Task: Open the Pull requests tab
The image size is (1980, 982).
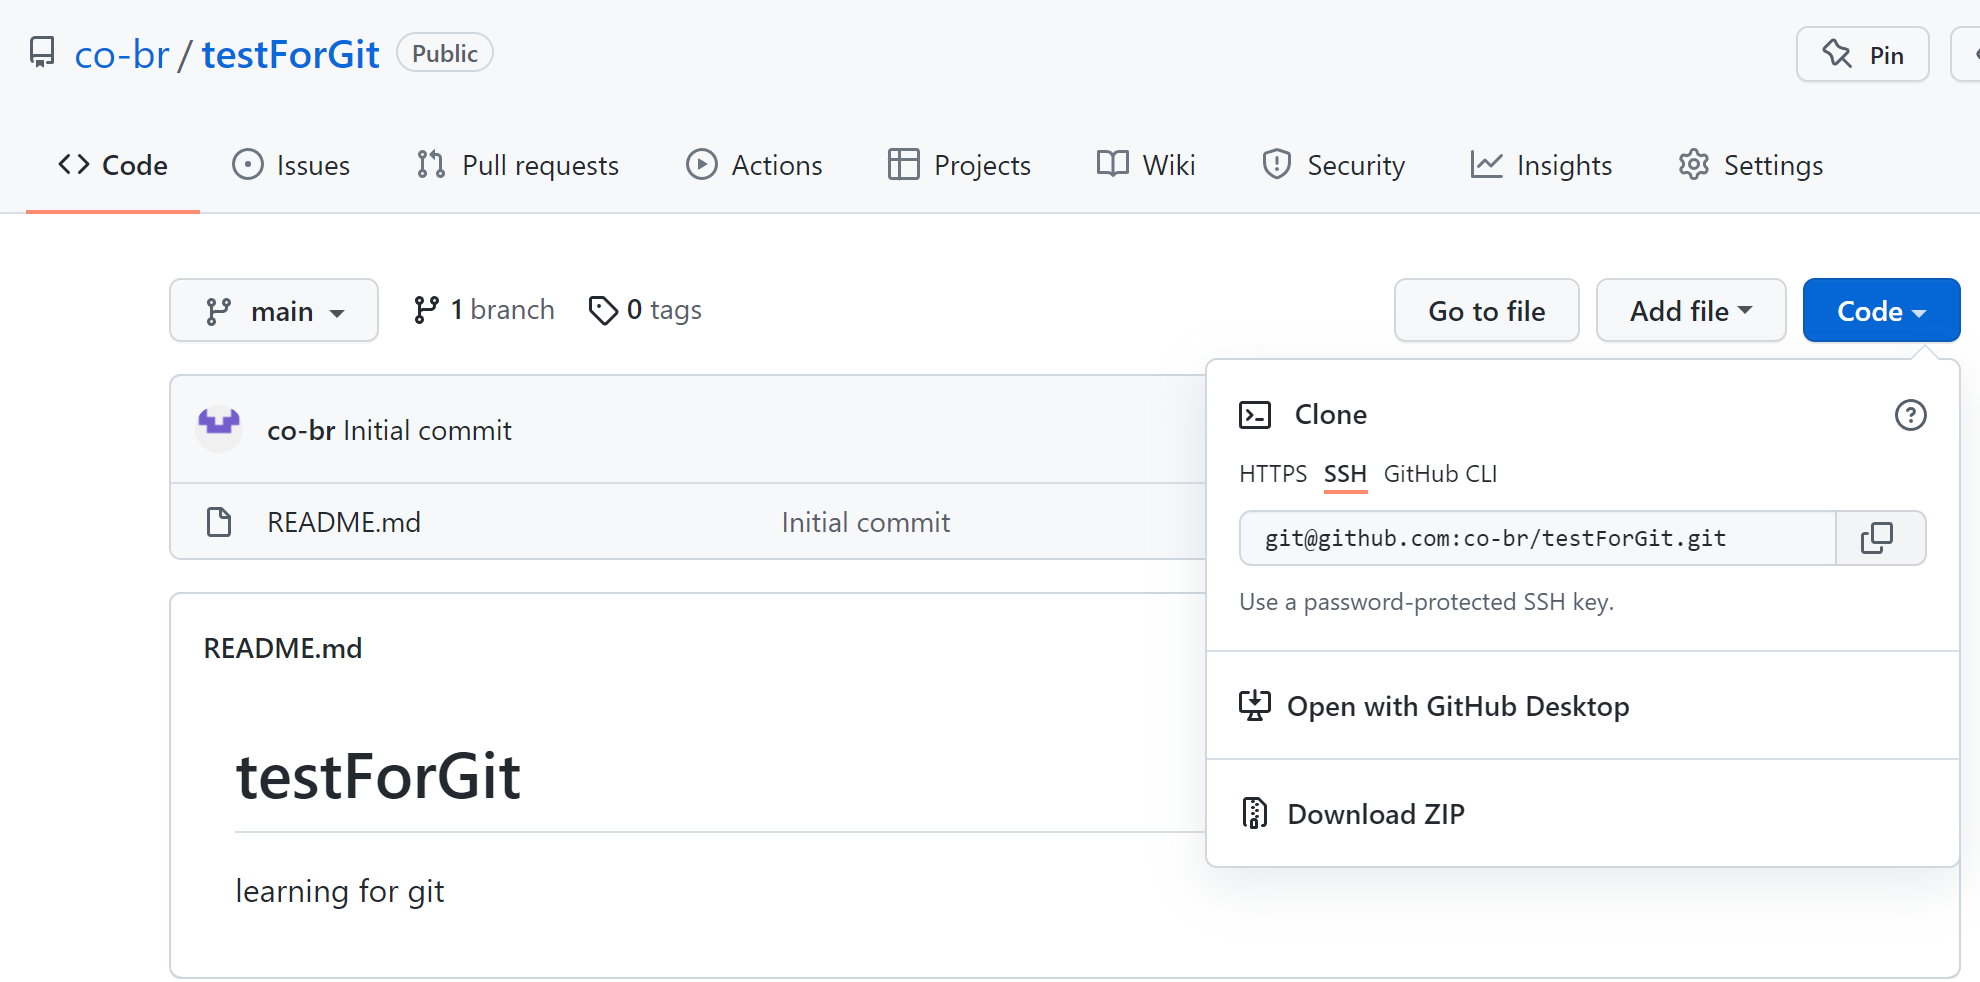Action: click(x=517, y=165)
